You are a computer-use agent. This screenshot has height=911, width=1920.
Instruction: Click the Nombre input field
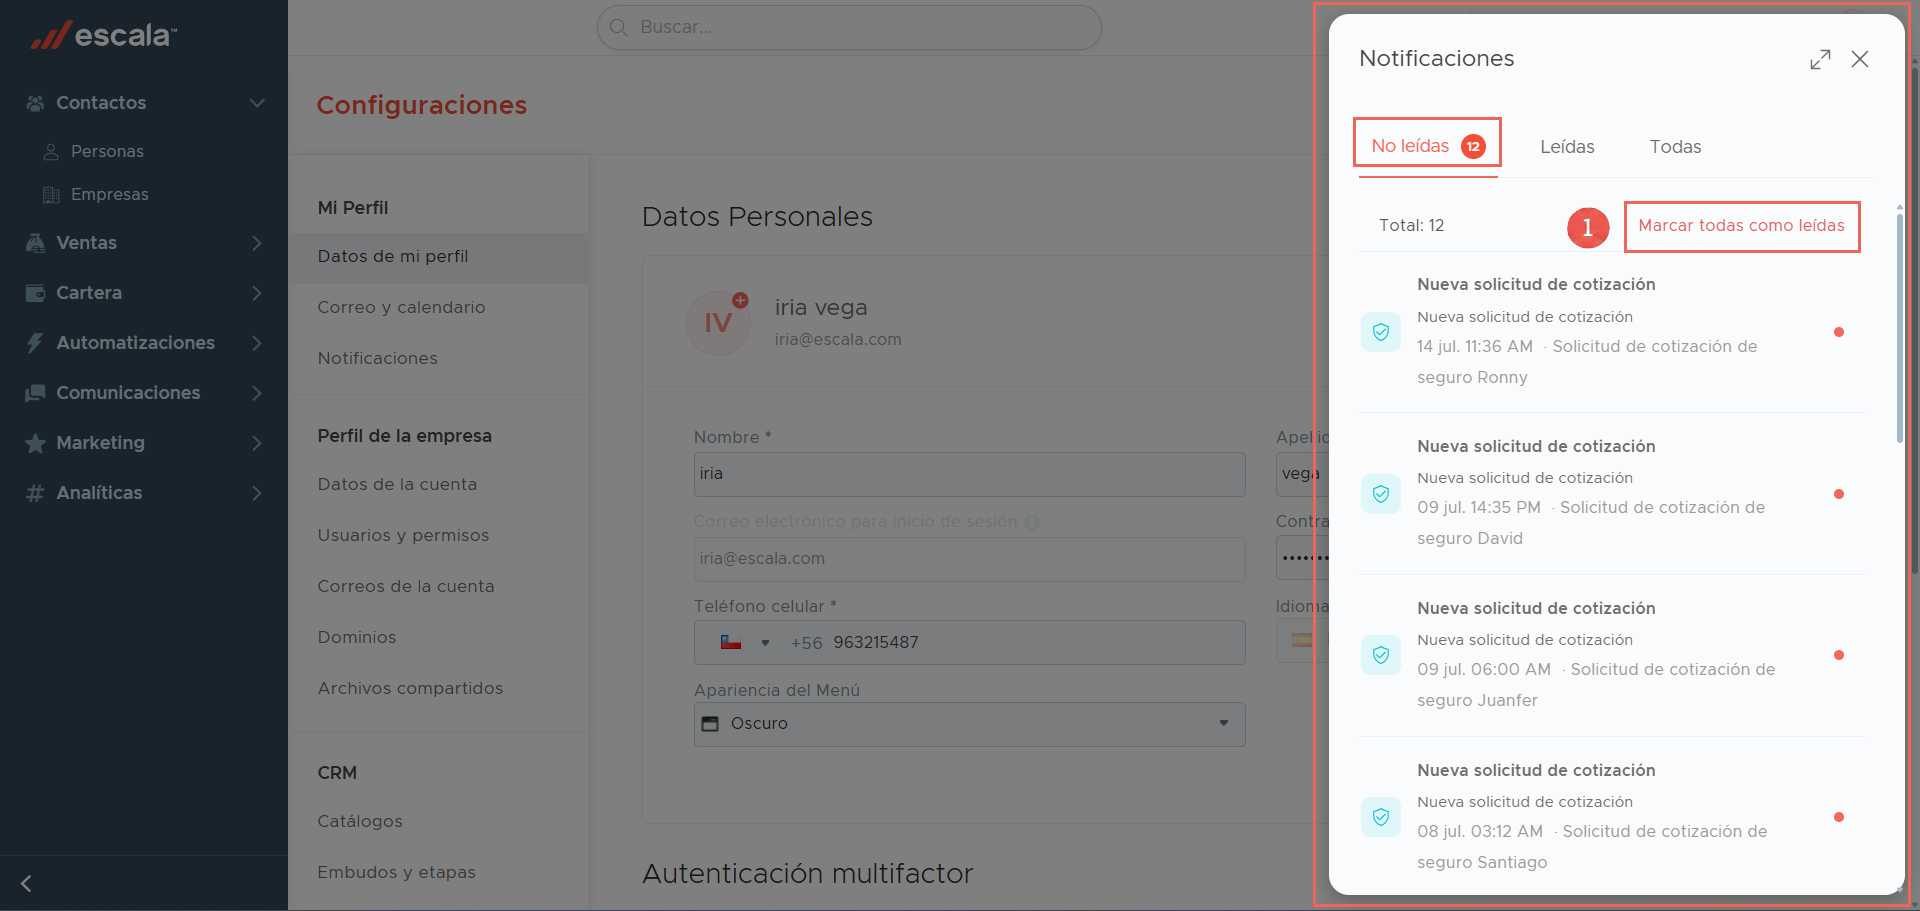pos(970,474)
